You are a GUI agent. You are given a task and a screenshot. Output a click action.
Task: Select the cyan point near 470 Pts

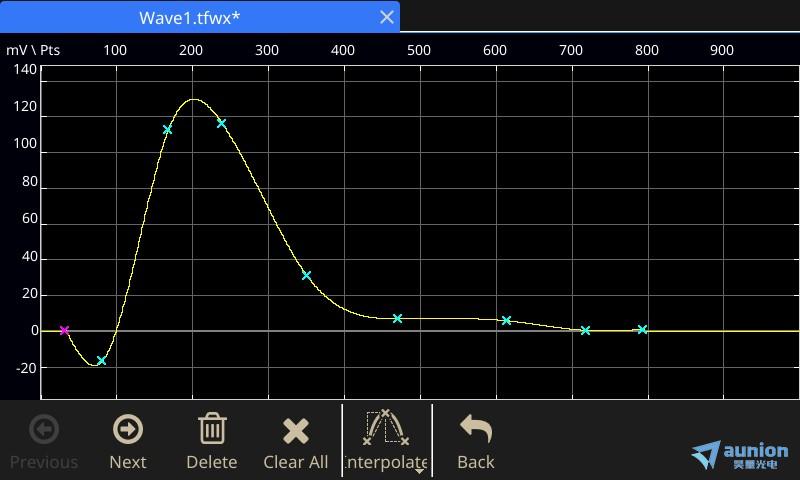coord(397,319)
